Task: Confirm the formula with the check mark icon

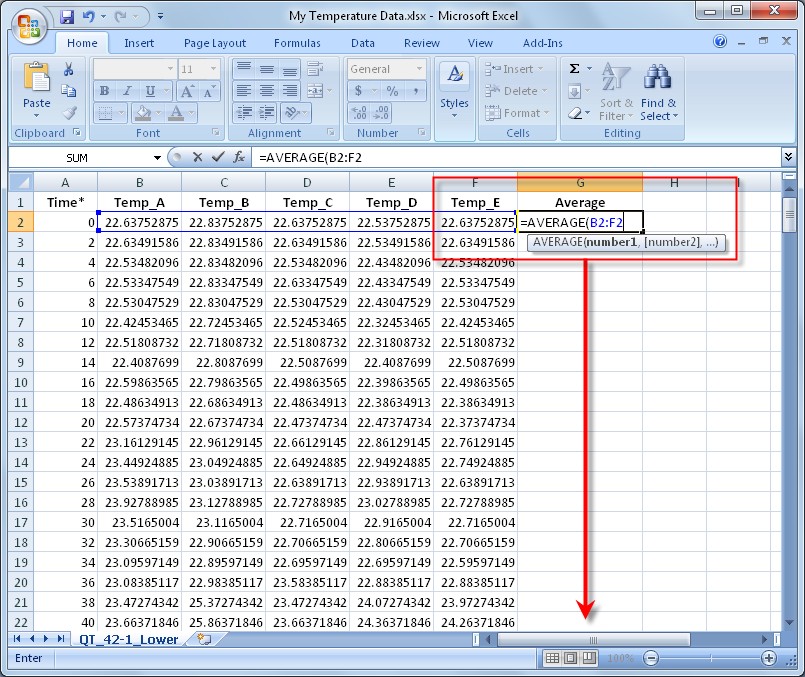Action: (x=216, y=157)
